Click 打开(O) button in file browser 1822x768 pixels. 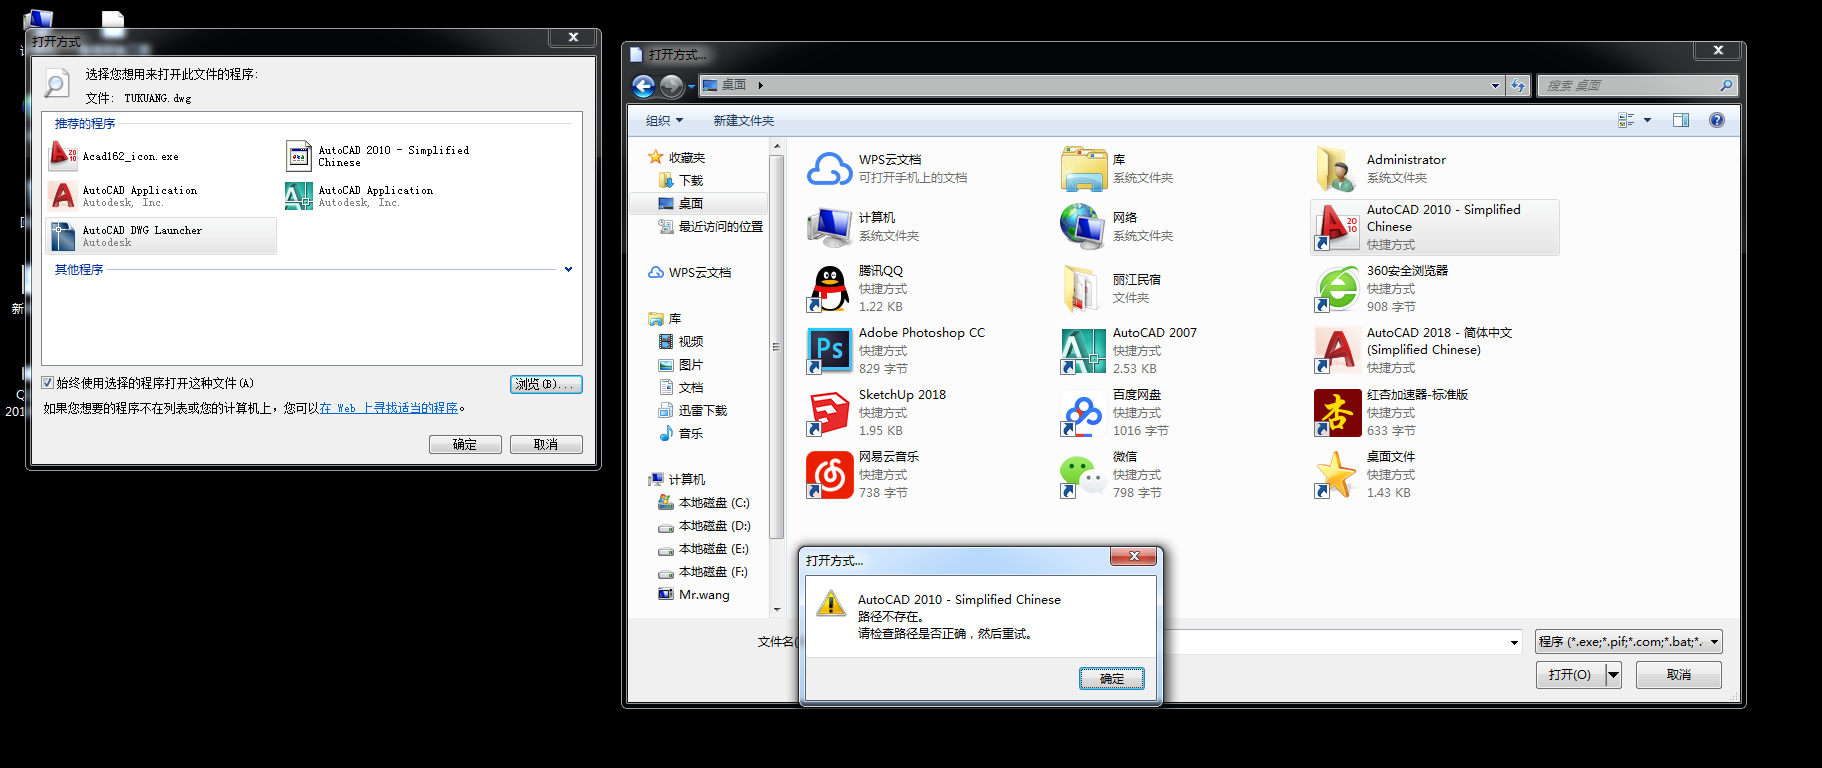1570,675
